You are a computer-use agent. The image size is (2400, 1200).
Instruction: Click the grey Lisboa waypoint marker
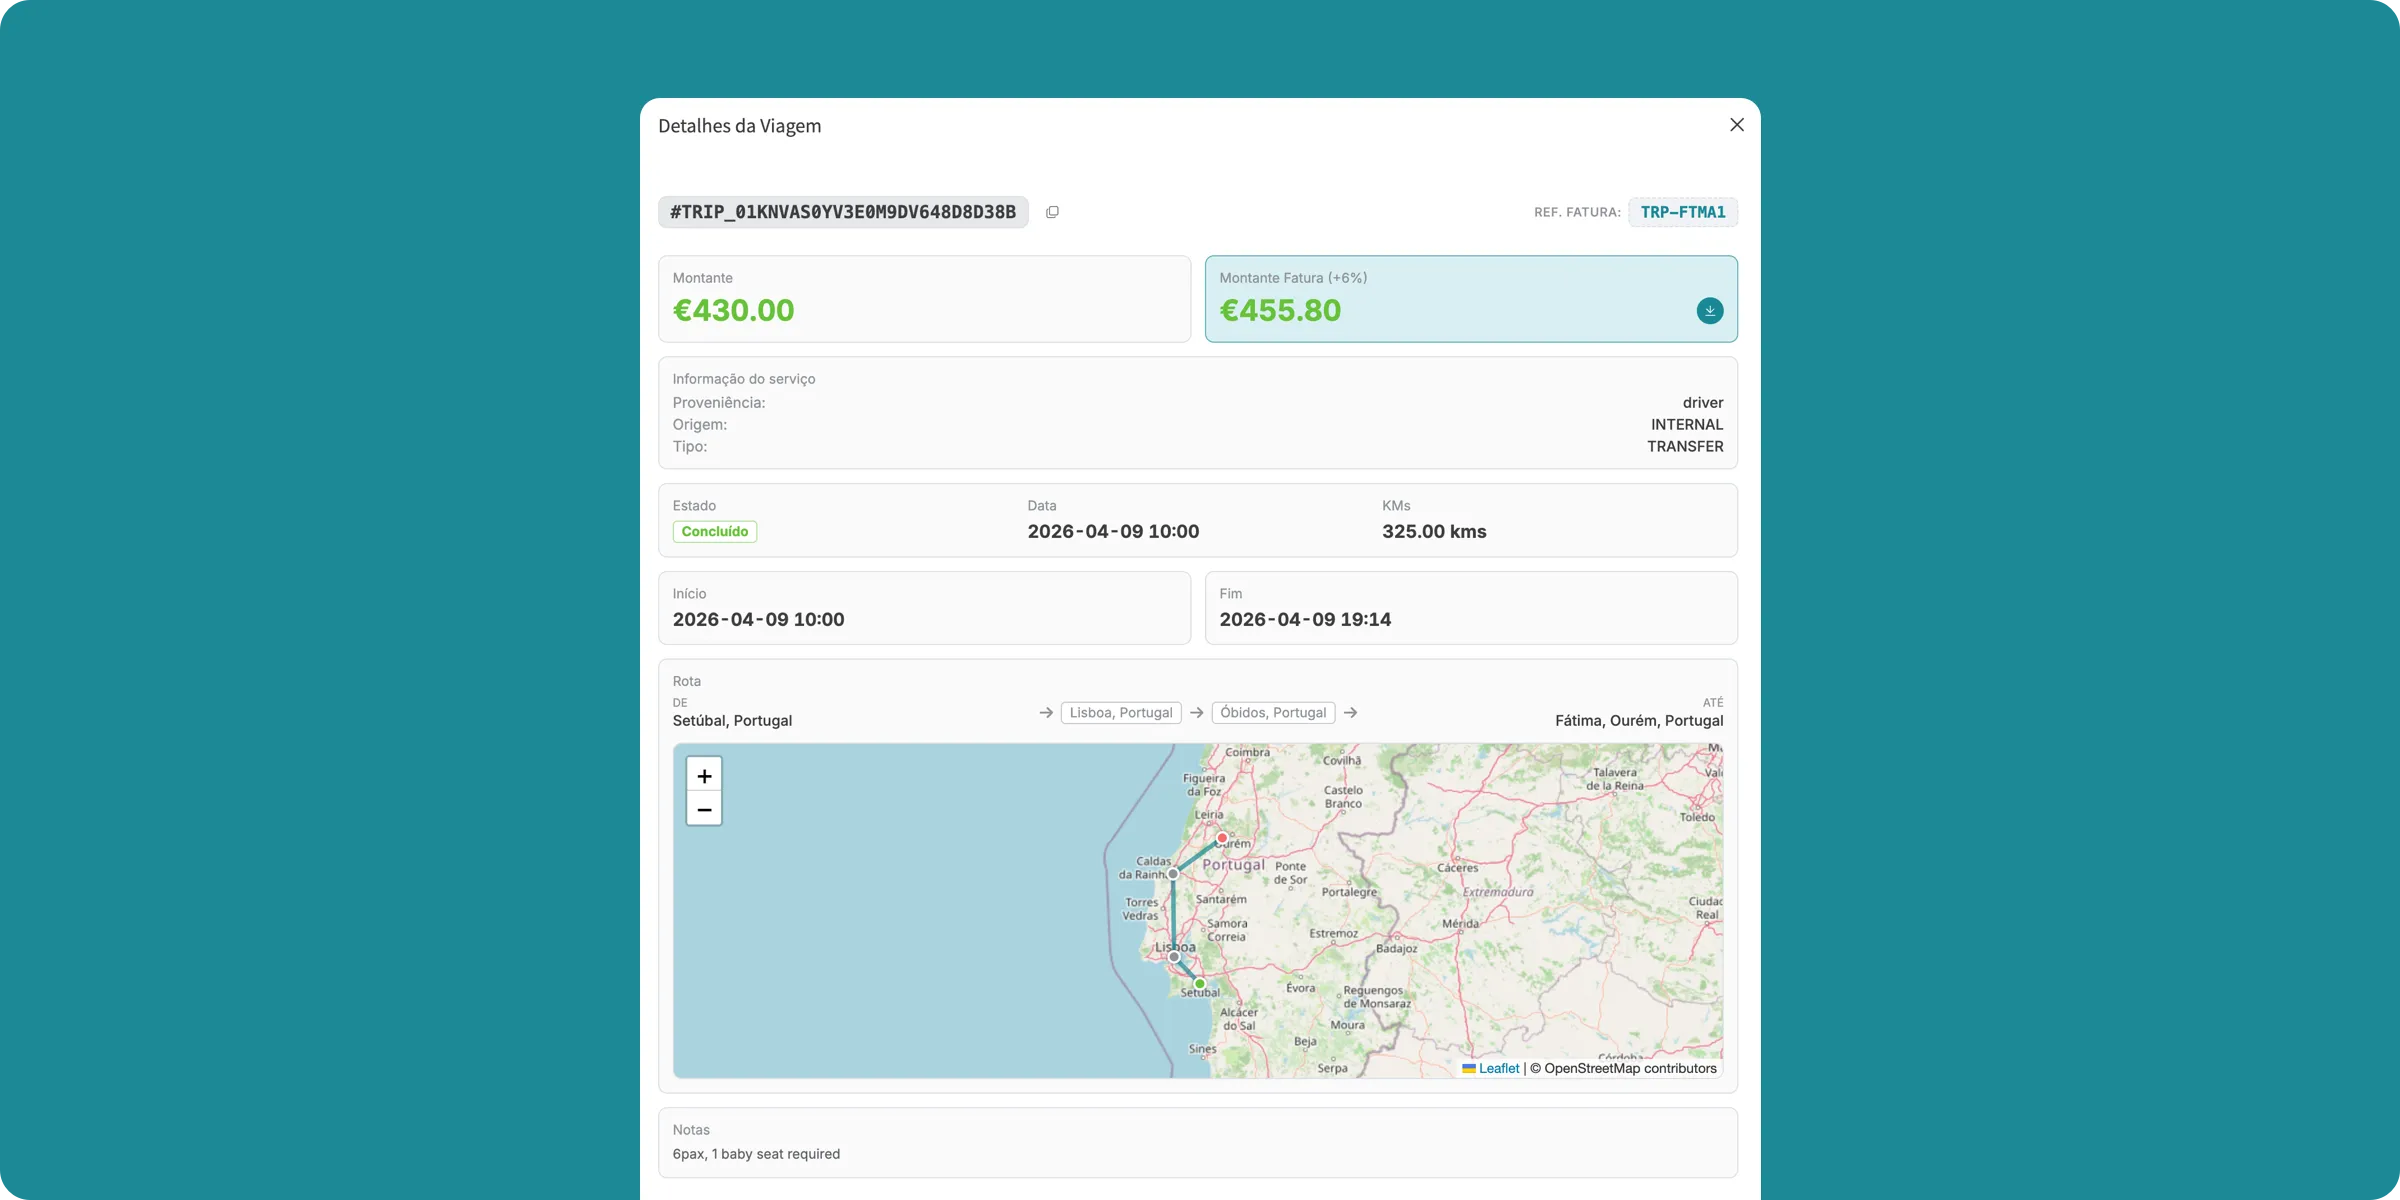pos(1174,957)
